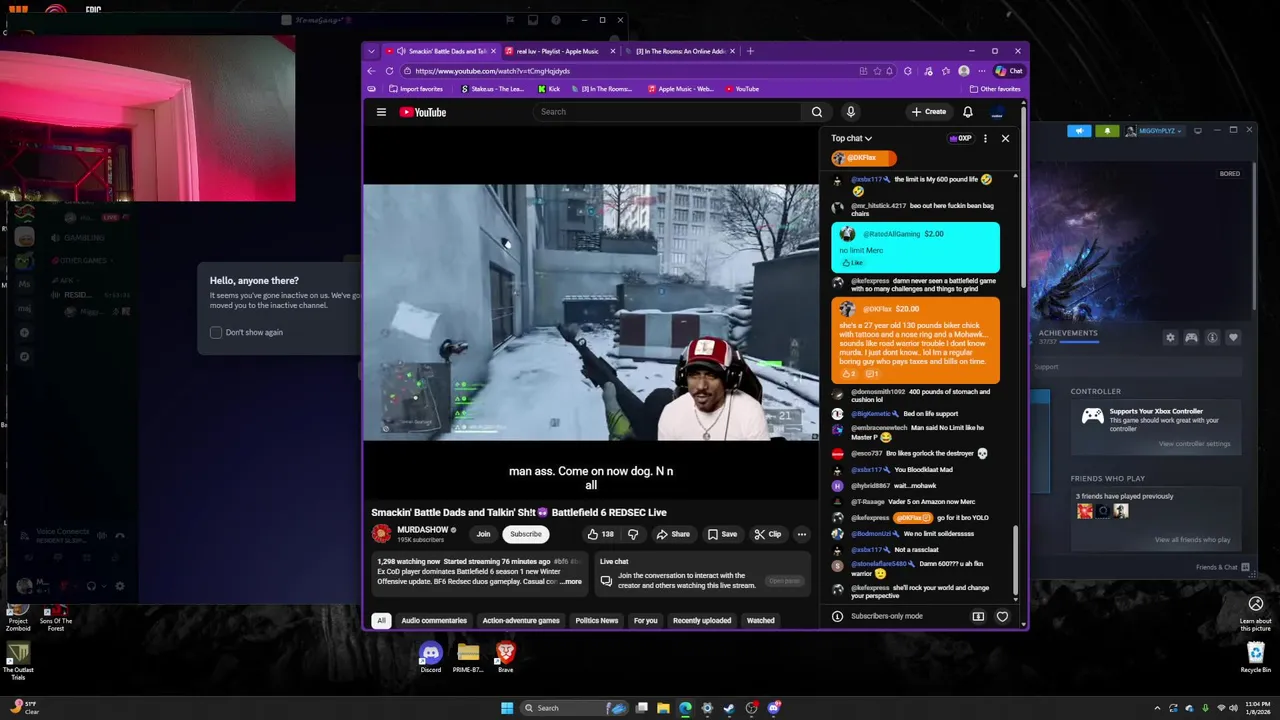This screenshot has width=1280, height=720.
Task: Click the YouTube logo to go home
Action: [423, 112]
